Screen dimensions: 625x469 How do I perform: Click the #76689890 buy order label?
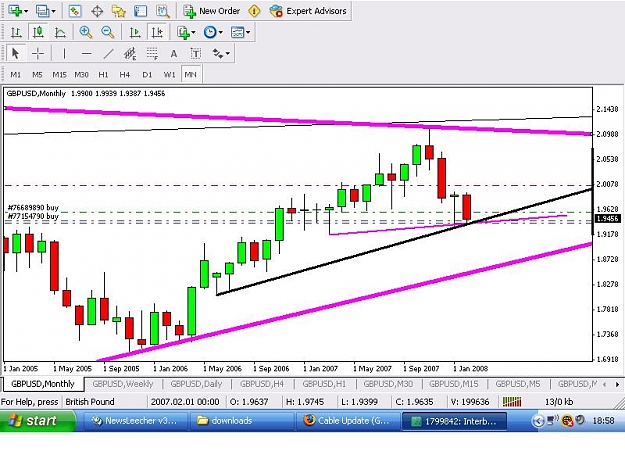coord(33,208)
